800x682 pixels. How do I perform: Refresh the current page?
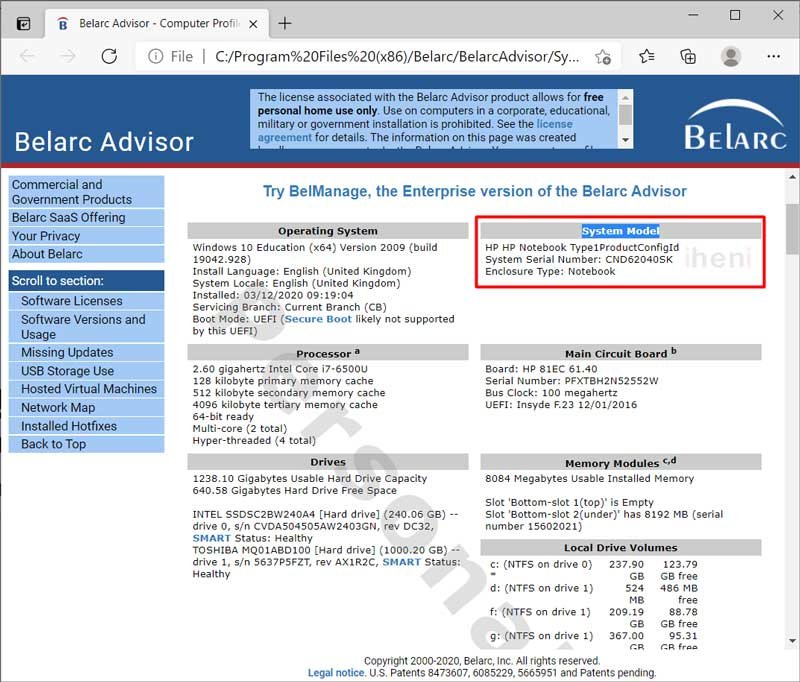click(109, 56)
